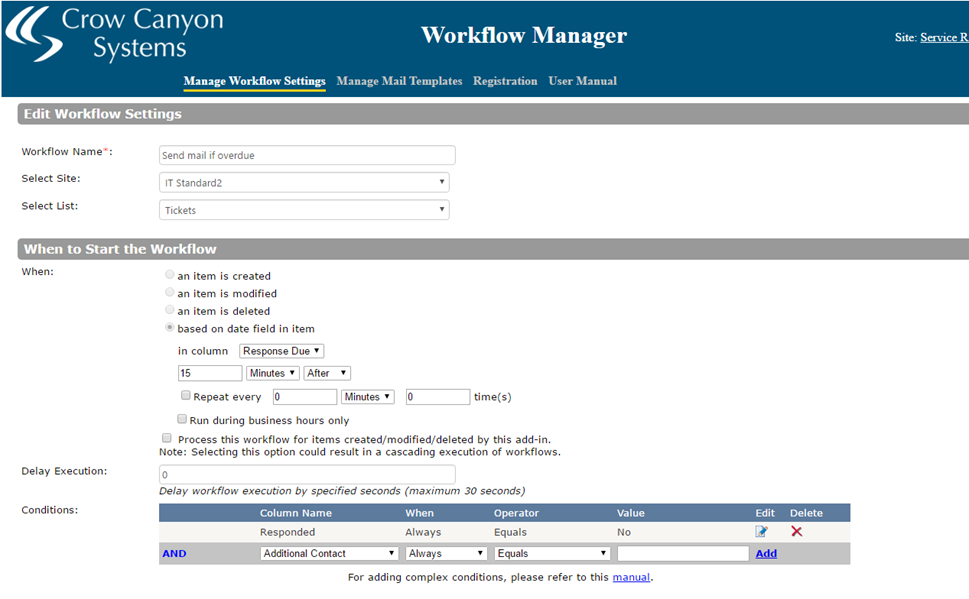Expand the Response Due column dropdown
Screen dimensions: 969x599
pos(282,351)
